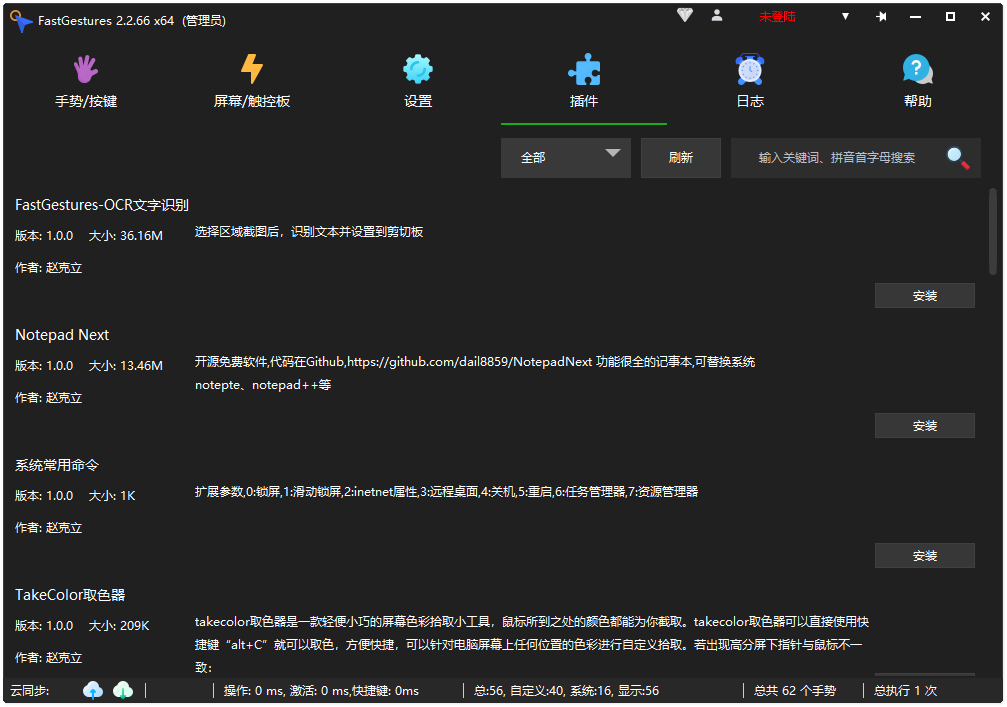Click the search magnifier icon
The width and height of the screenshot is (1007, 707).
coord(956,158)
